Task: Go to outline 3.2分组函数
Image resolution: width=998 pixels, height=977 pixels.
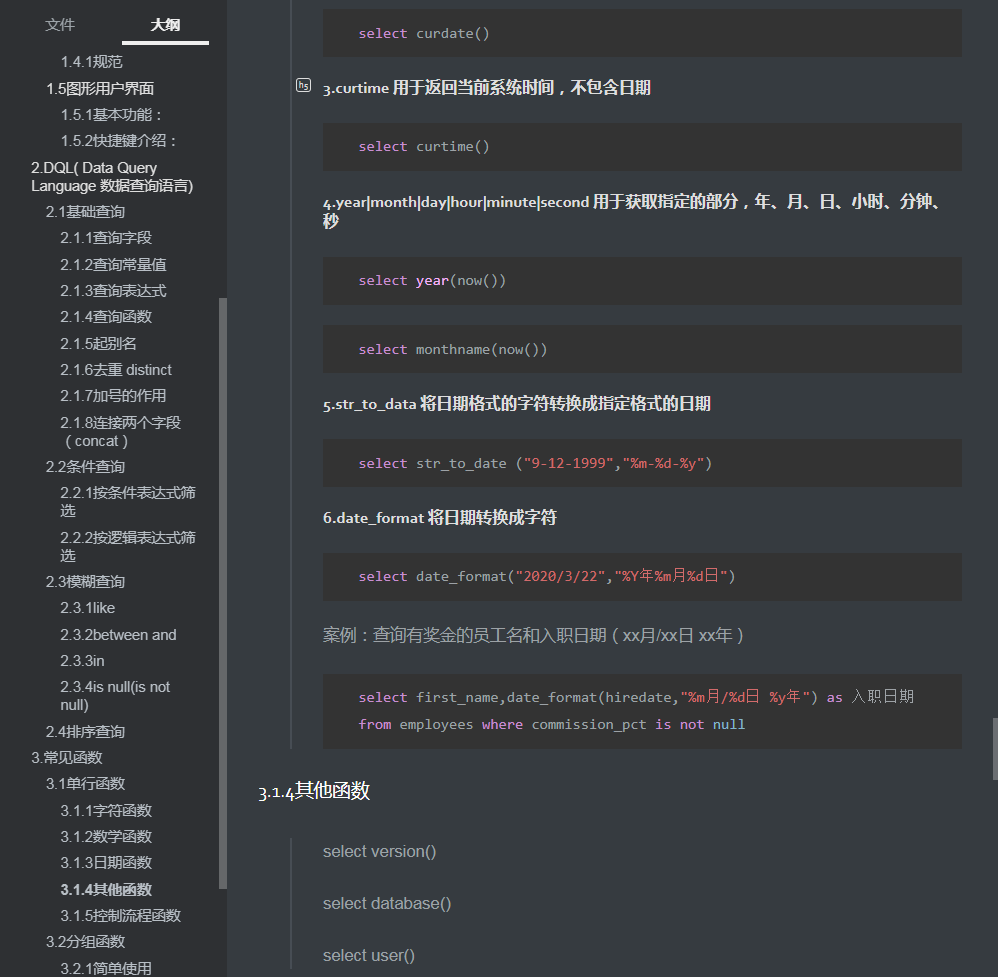Action: point(85,941)
